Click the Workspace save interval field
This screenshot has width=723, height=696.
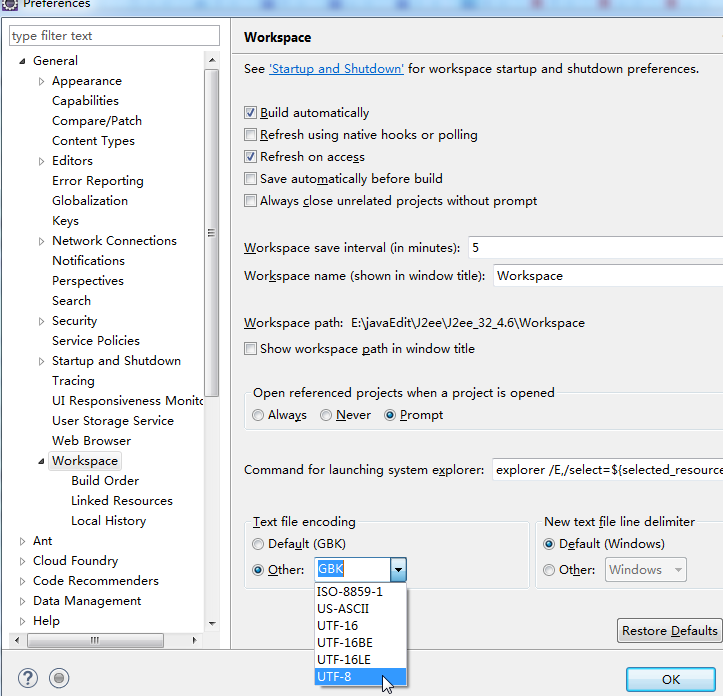(x=595, y=248)
